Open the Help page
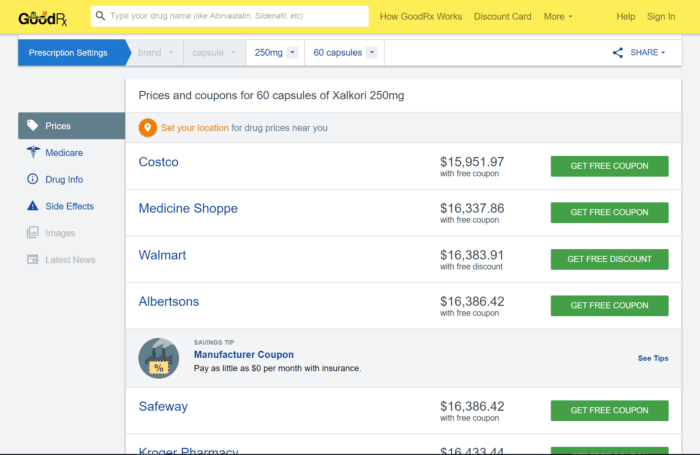The height and width of the screenshot is (455, 700). [x=625, y=17]
